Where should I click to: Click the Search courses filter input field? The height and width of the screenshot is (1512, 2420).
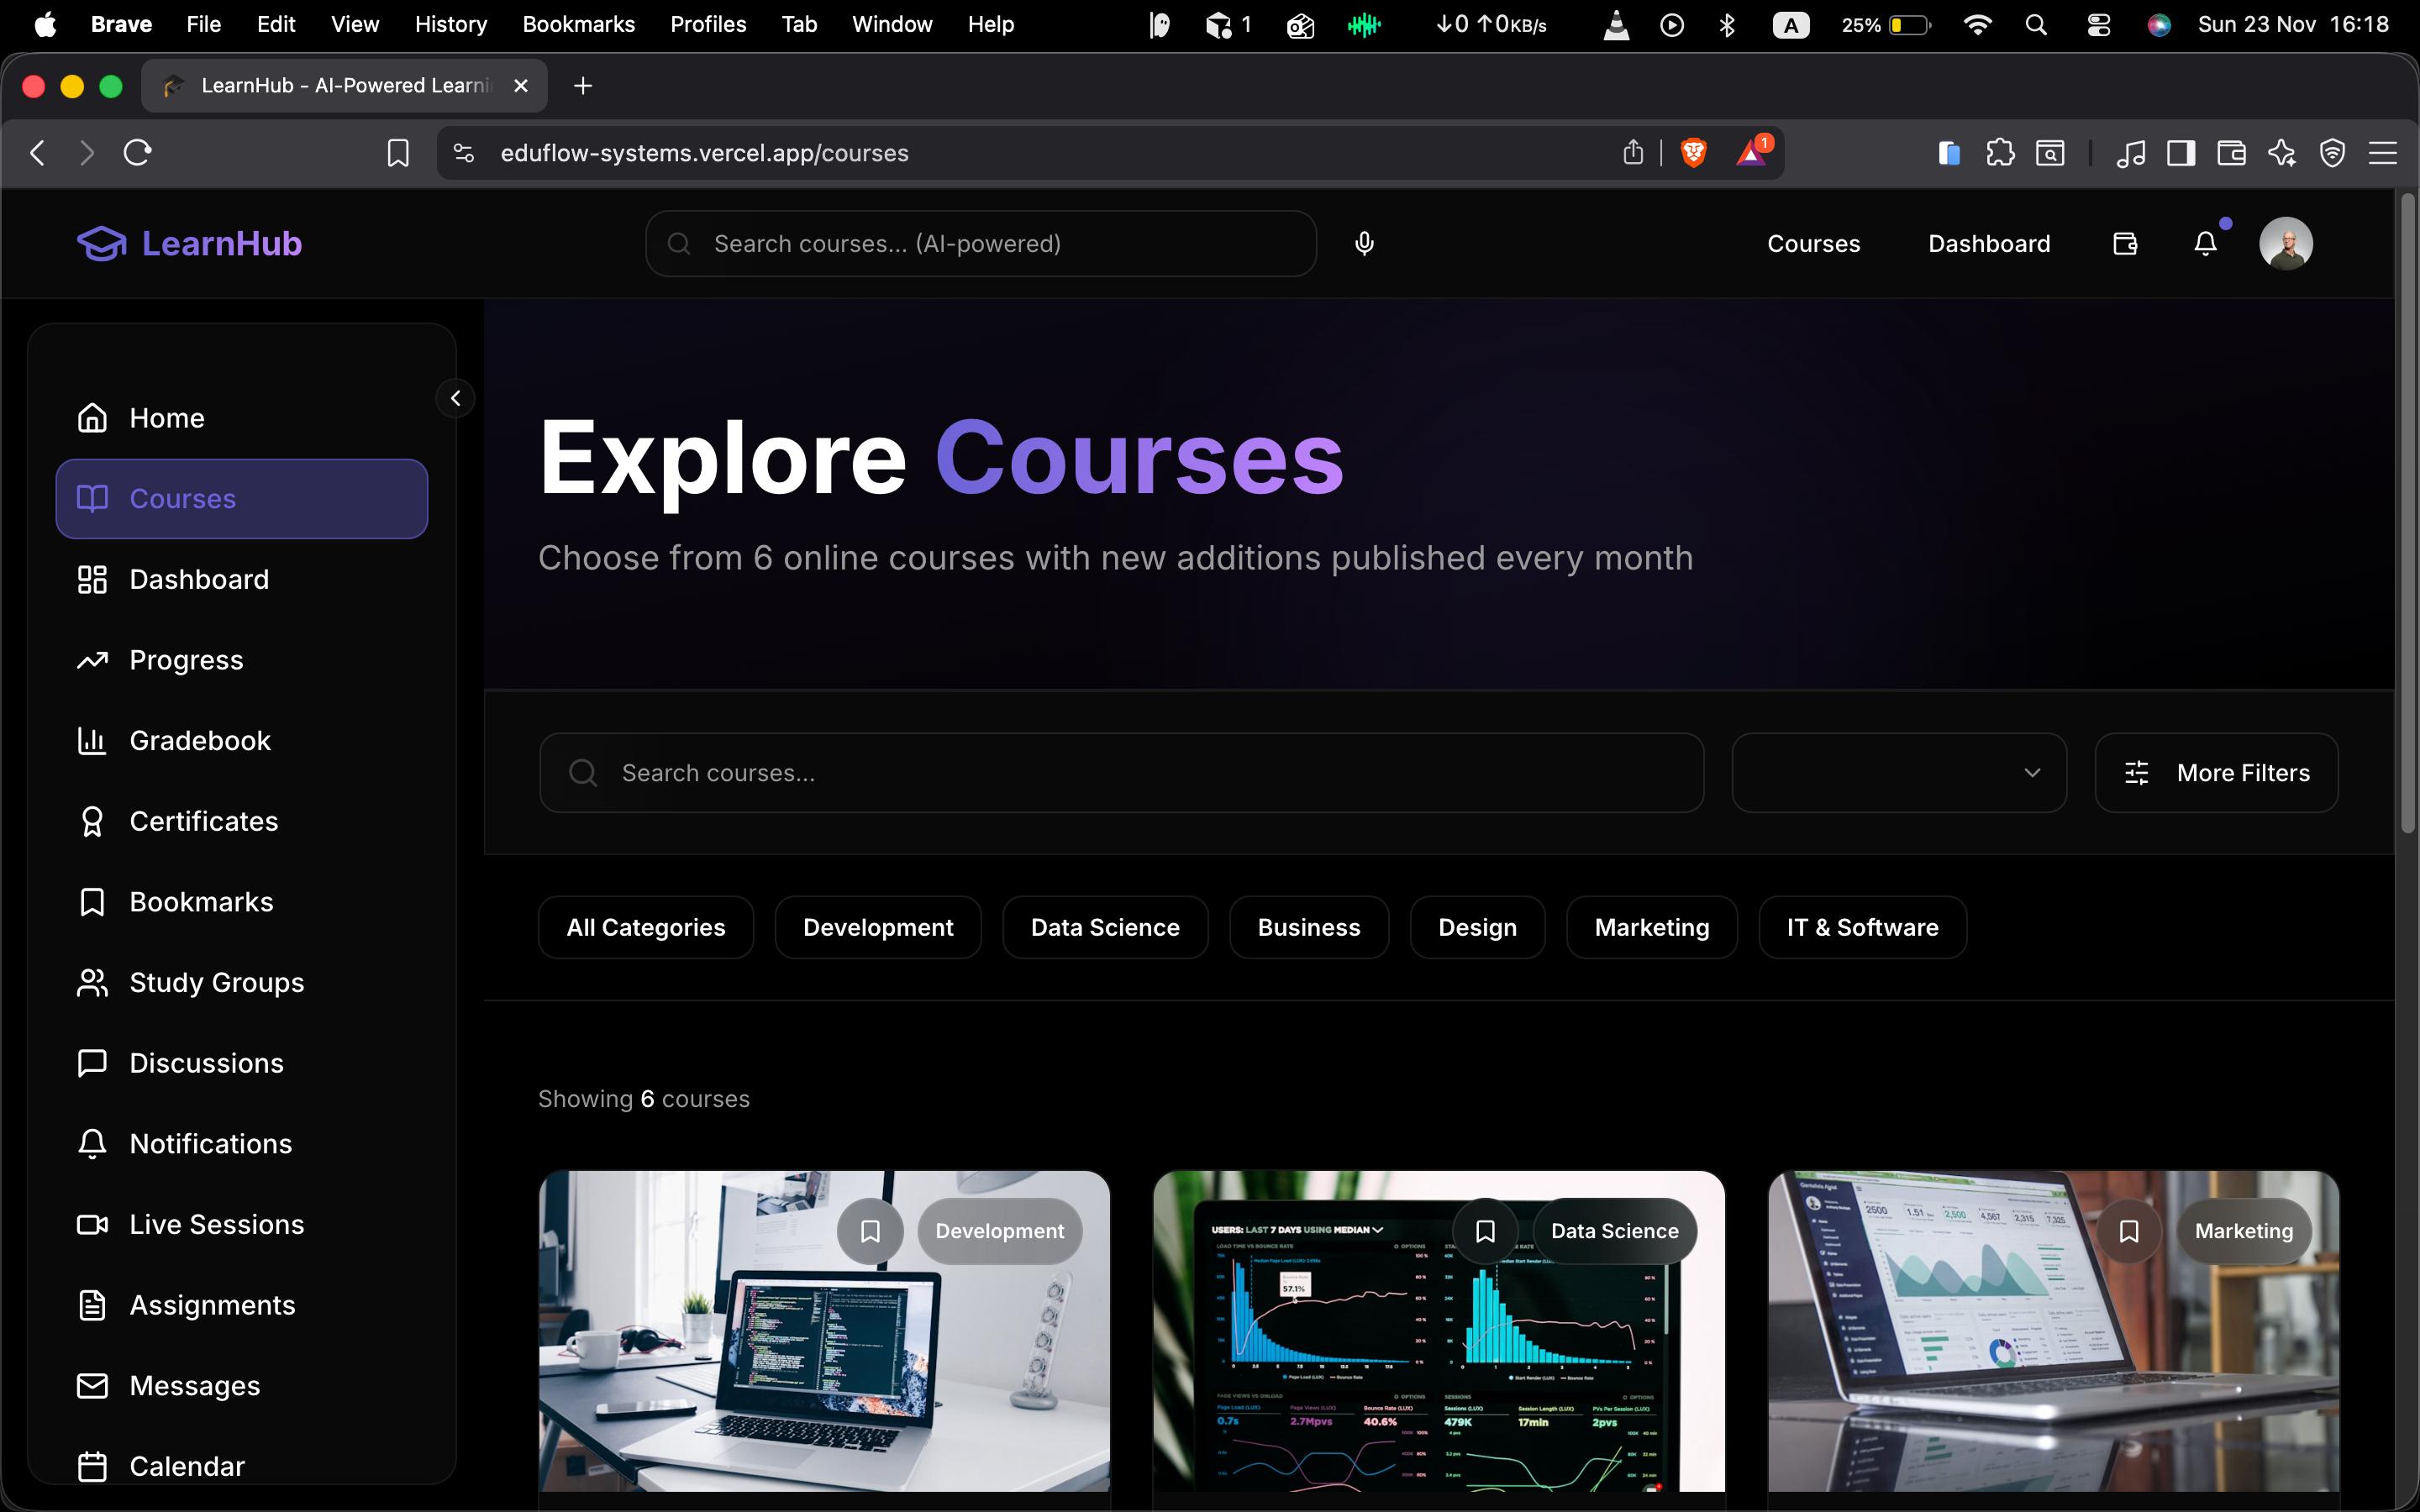pos(1120,773)
